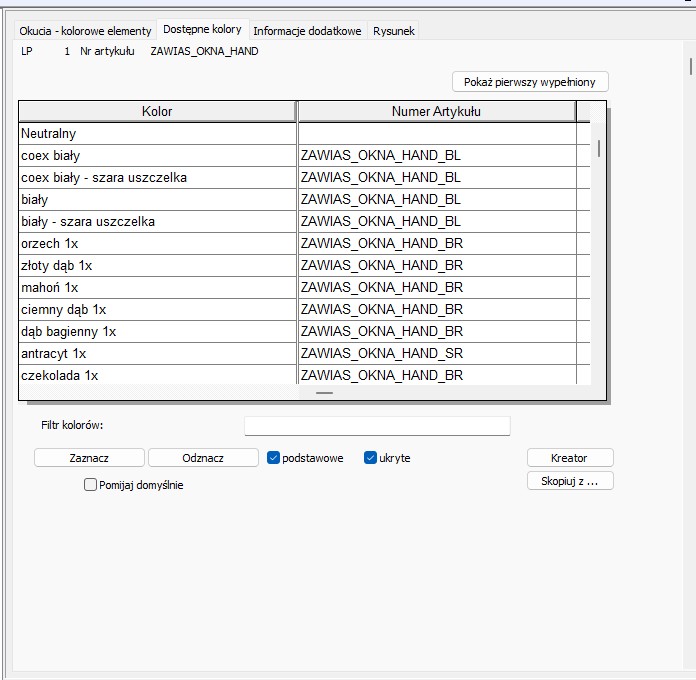Click the Odznacz button

point(203,458)
